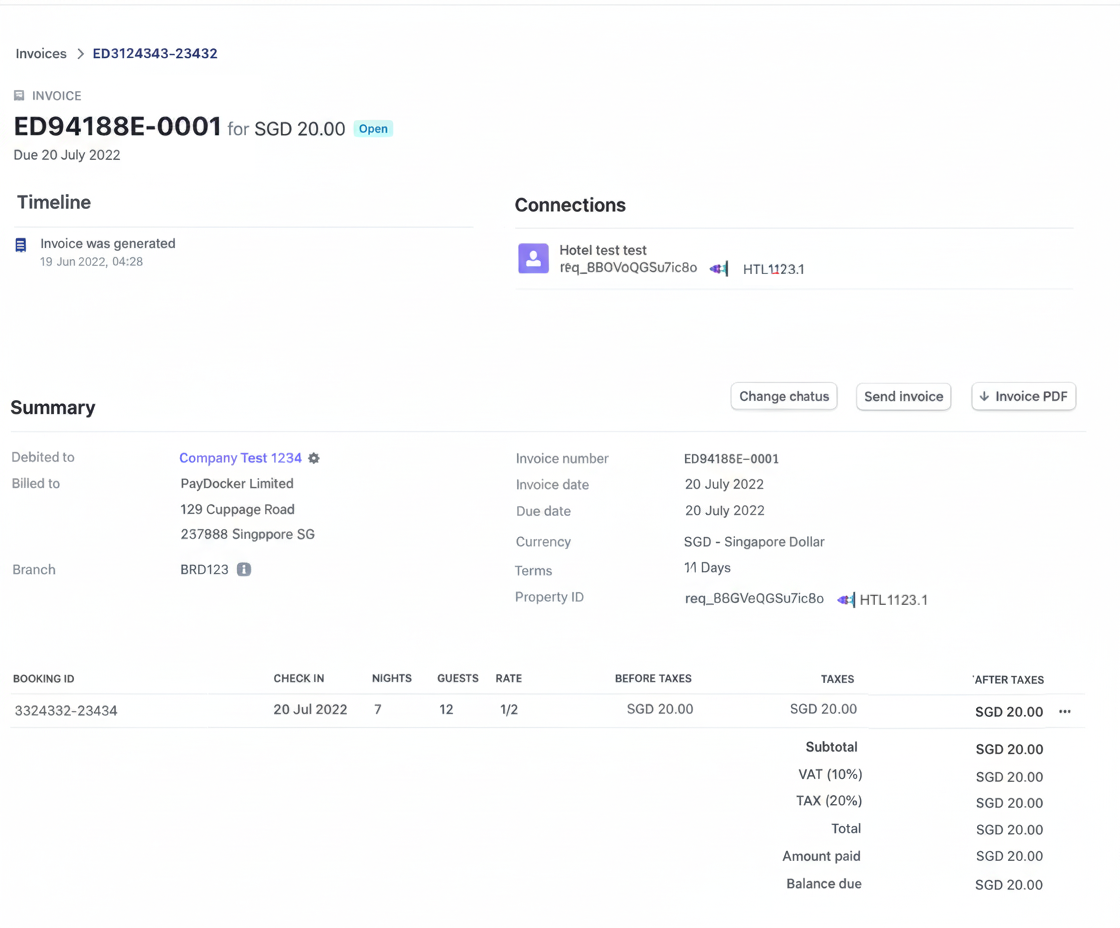1120x928 pixels.
Task: Show Branch BRD123 info icon details
Action: tap(244, 569)
